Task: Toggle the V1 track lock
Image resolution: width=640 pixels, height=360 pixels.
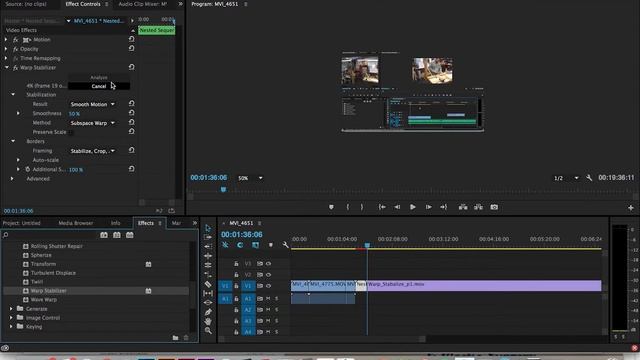Action: click(236, 286)
